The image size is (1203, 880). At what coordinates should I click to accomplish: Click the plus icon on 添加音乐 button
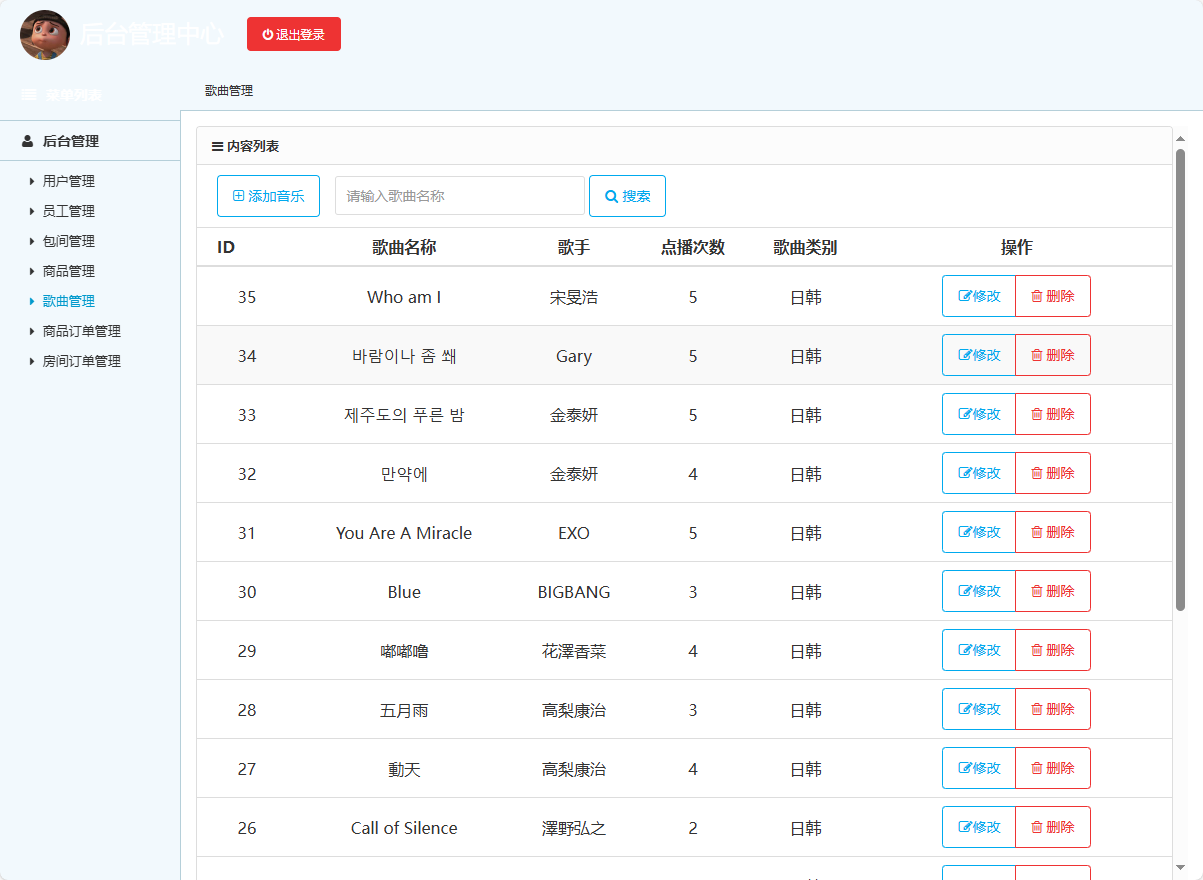point(237,195)
